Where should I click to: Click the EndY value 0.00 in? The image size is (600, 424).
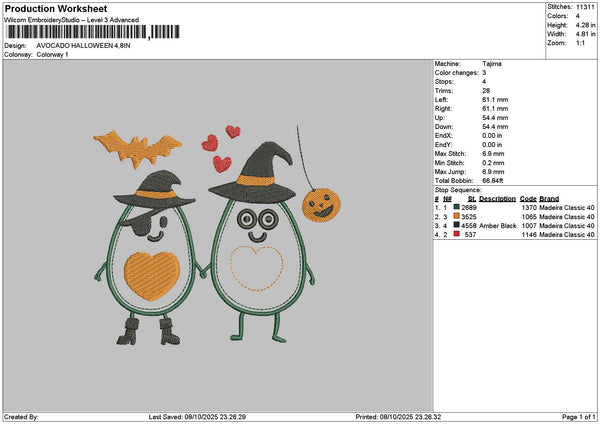point(492,145)
